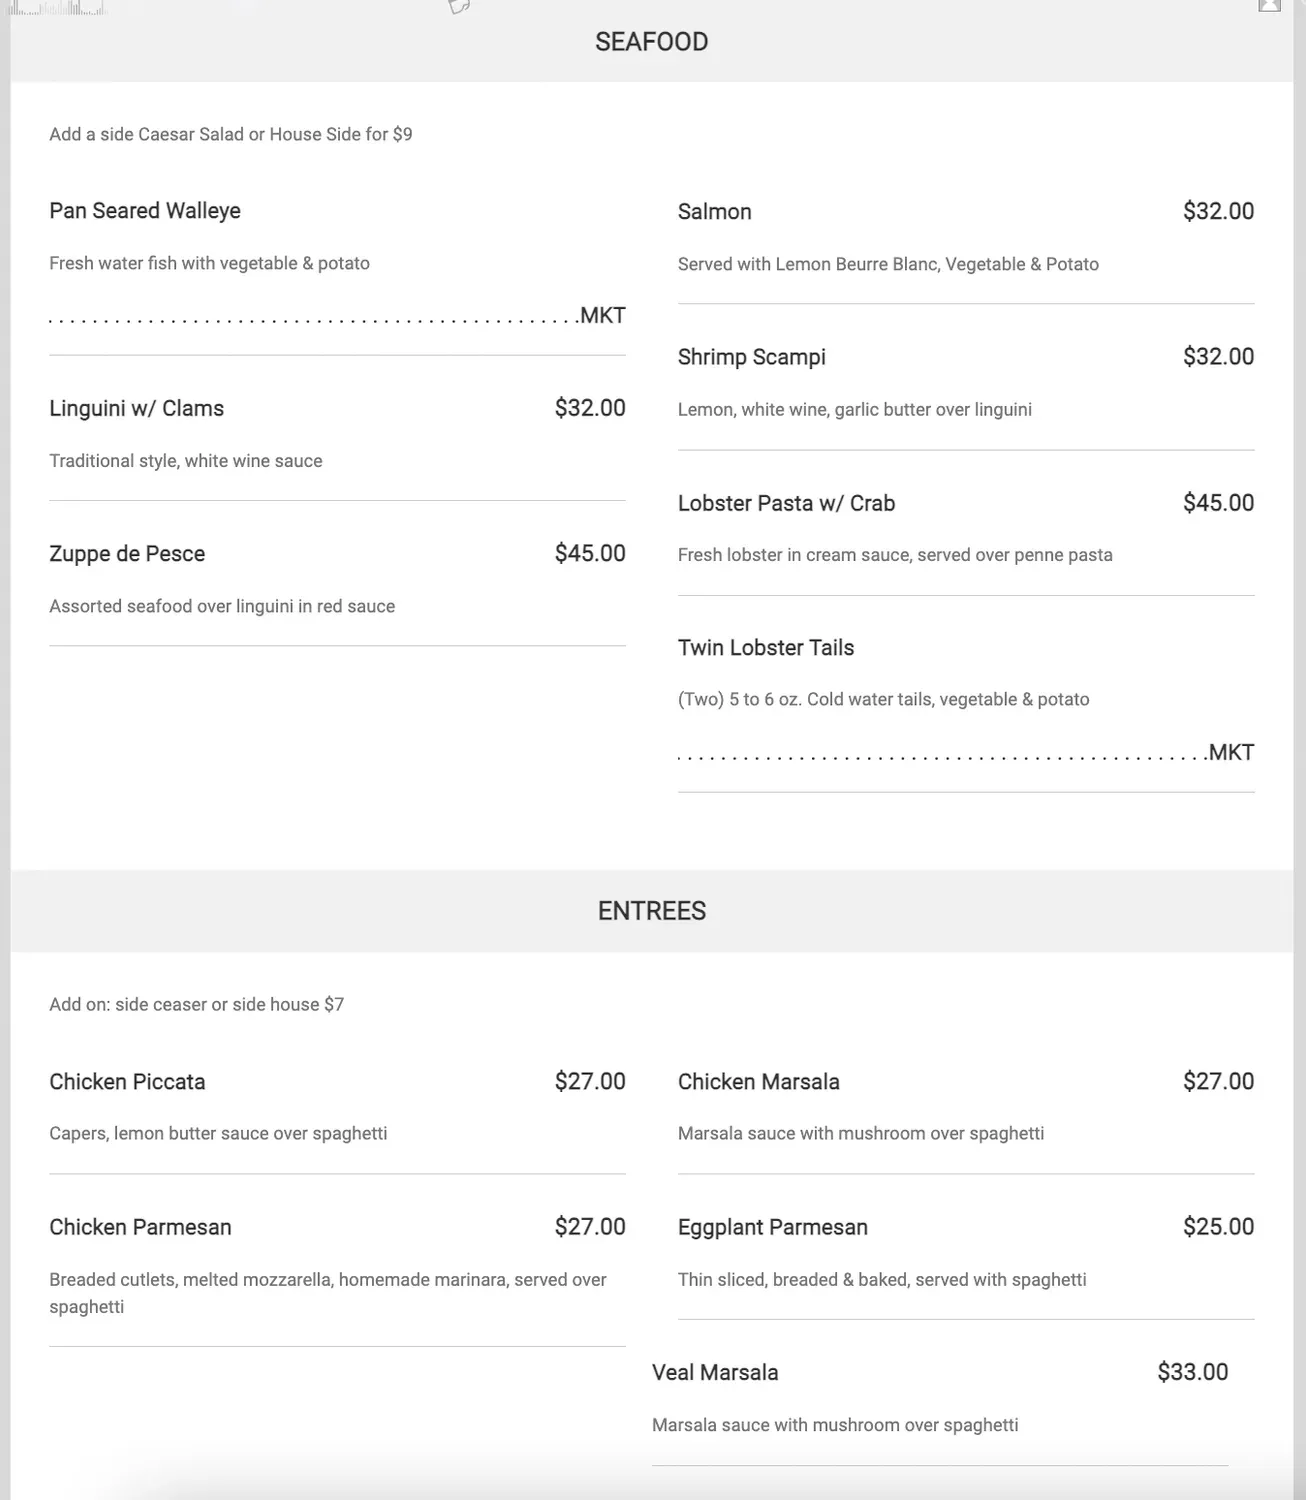Choose the Chicken Parmesan entree
Screen dimensions: 1306x1500
click(x=140, y=1227)
